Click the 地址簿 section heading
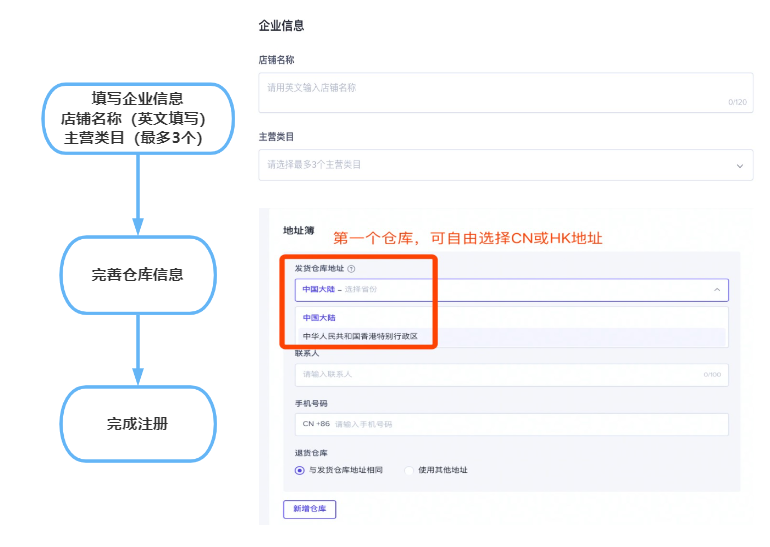Screen dimensions: 770x547 299,231
